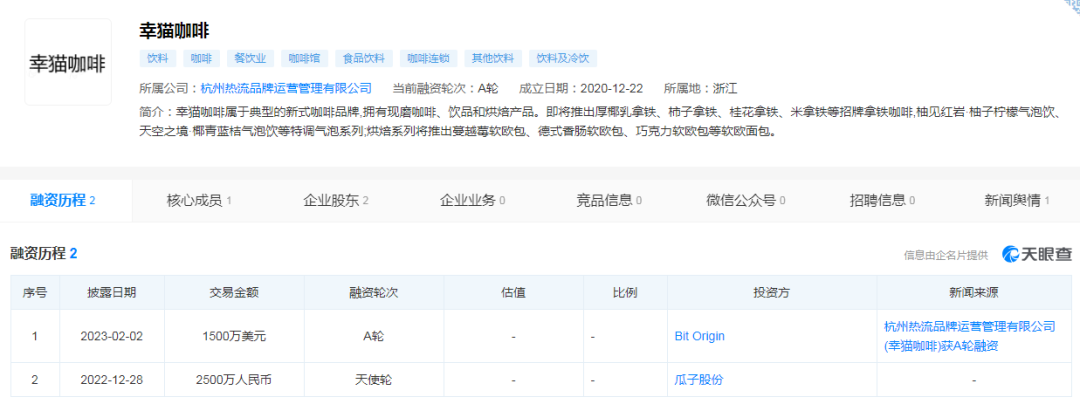Click 信息由企名片提供 attribution text

coord(946,255)
